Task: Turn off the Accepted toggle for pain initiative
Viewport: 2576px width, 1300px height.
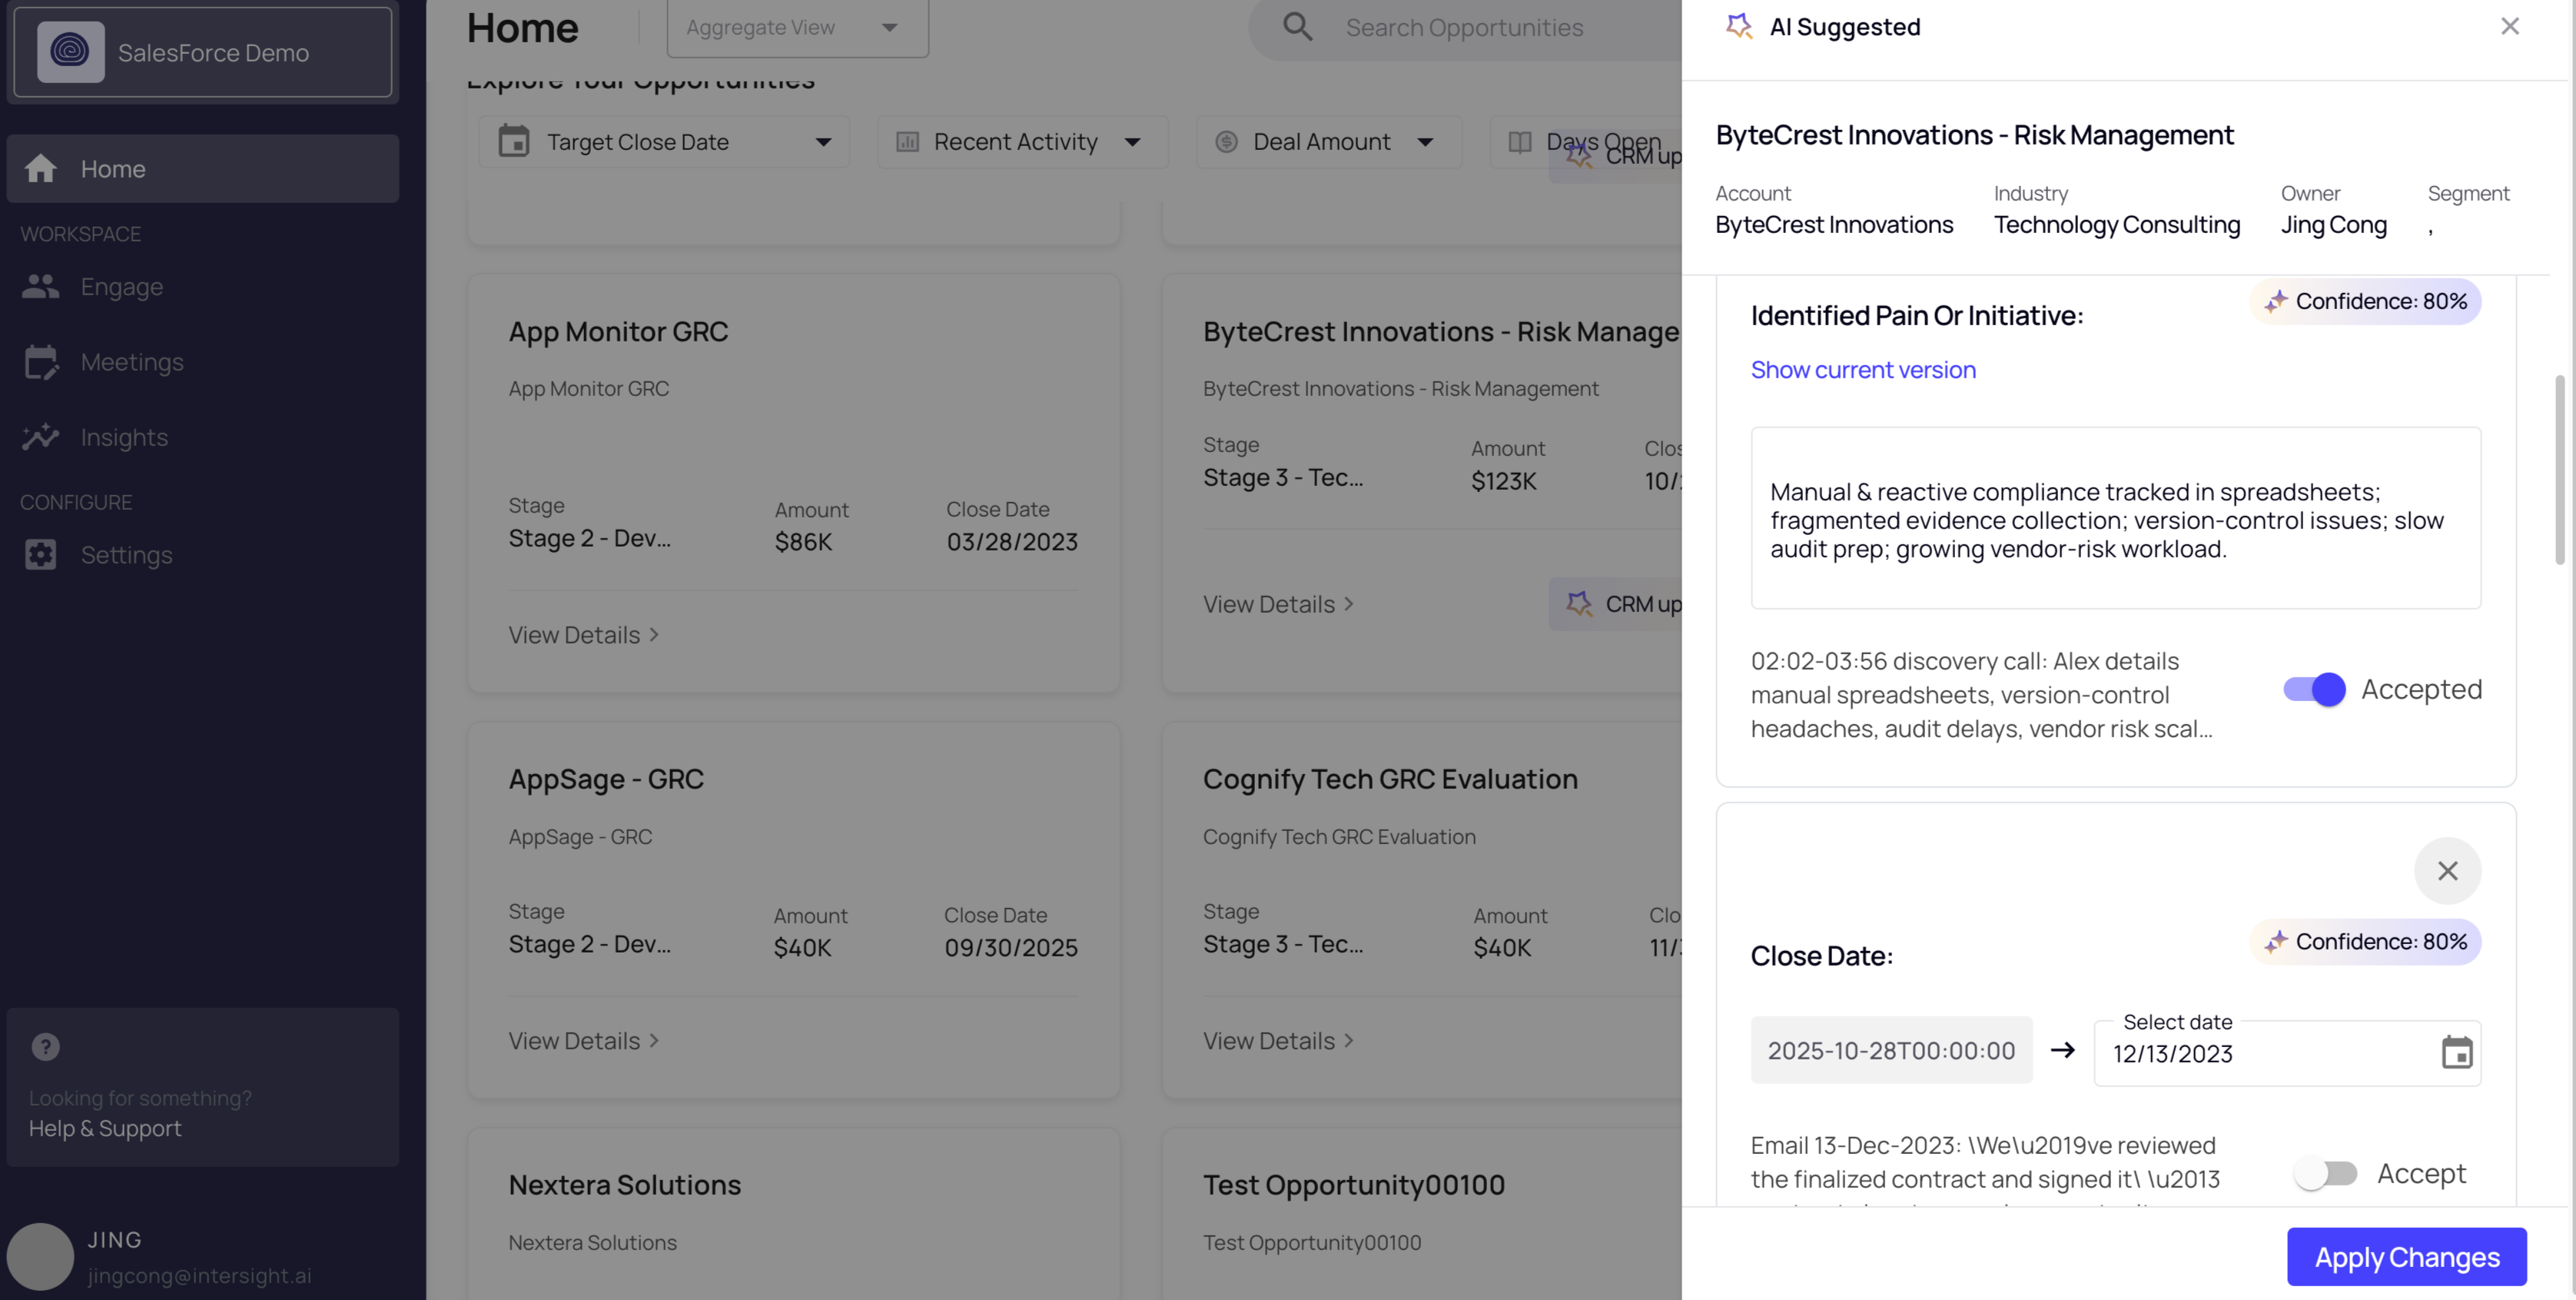Action: click(2314, 690)
